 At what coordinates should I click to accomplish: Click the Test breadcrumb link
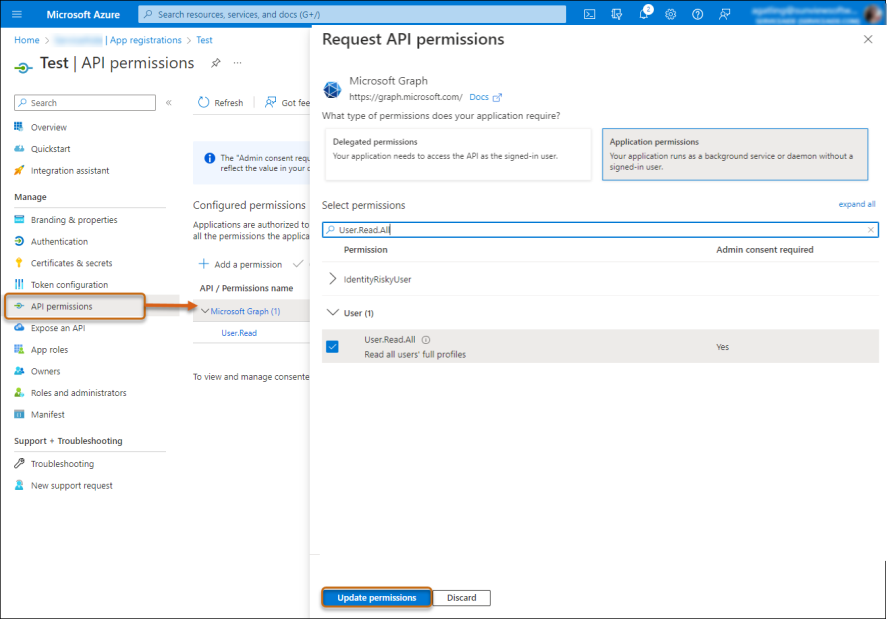204,40
